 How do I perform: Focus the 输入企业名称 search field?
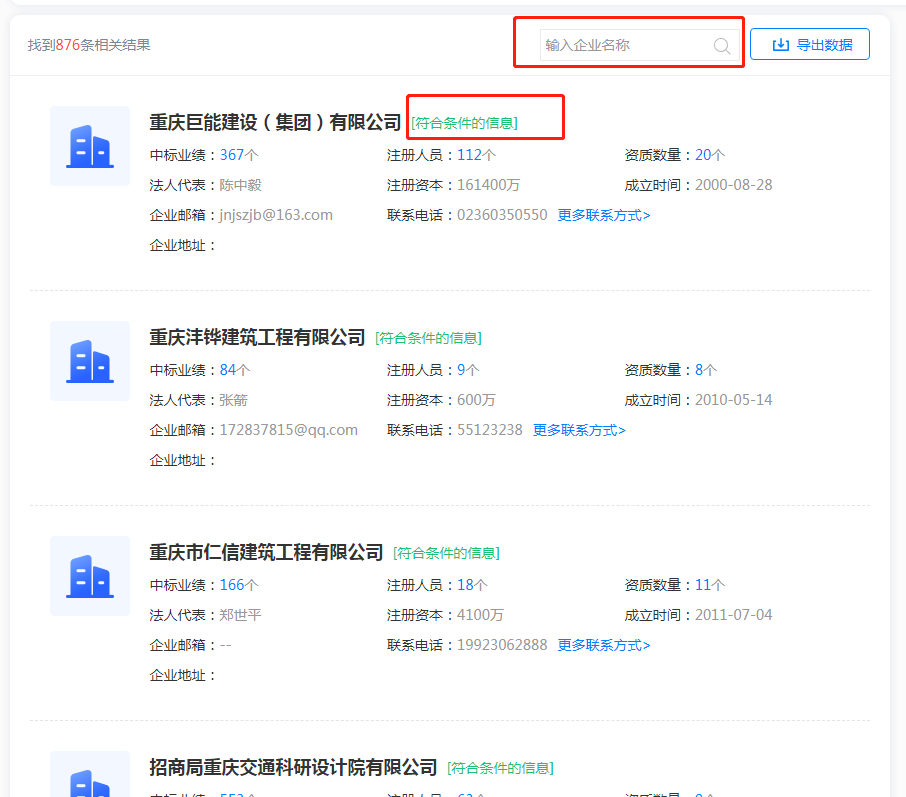639,45
